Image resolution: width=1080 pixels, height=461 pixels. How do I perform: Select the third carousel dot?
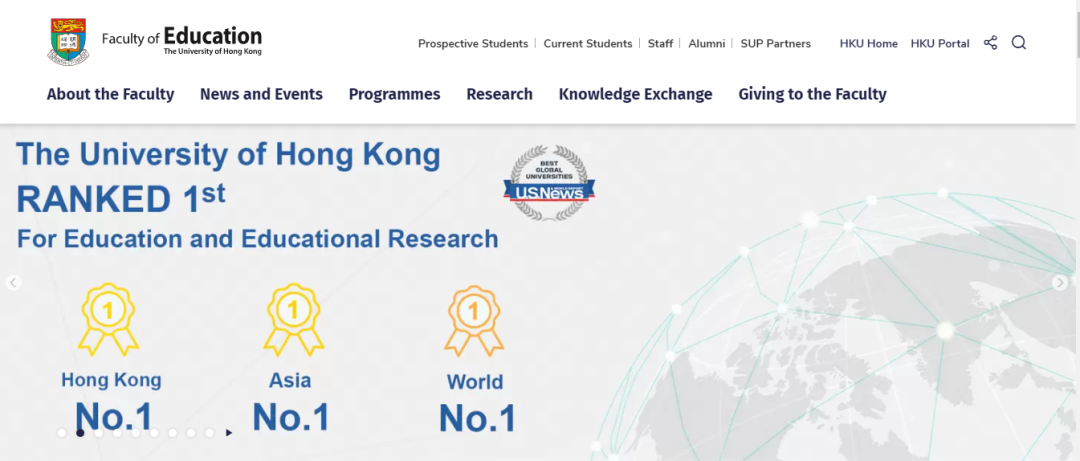(x=98, y=433)
